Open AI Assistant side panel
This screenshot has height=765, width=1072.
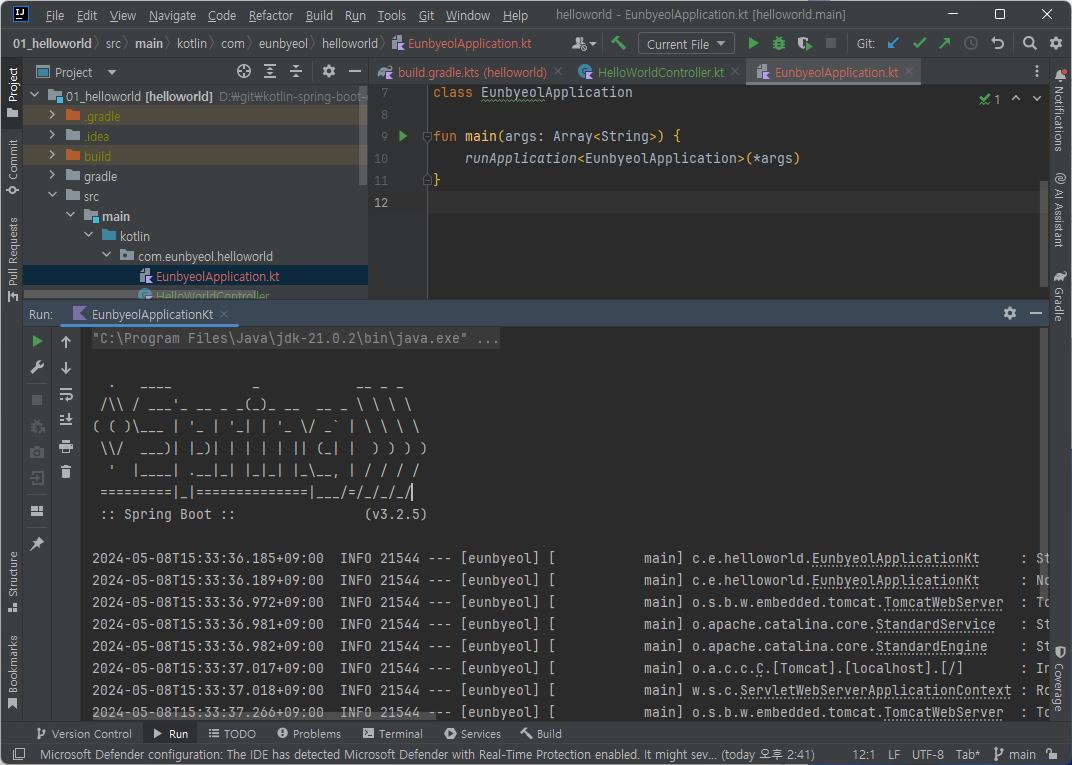point(1060,210)
